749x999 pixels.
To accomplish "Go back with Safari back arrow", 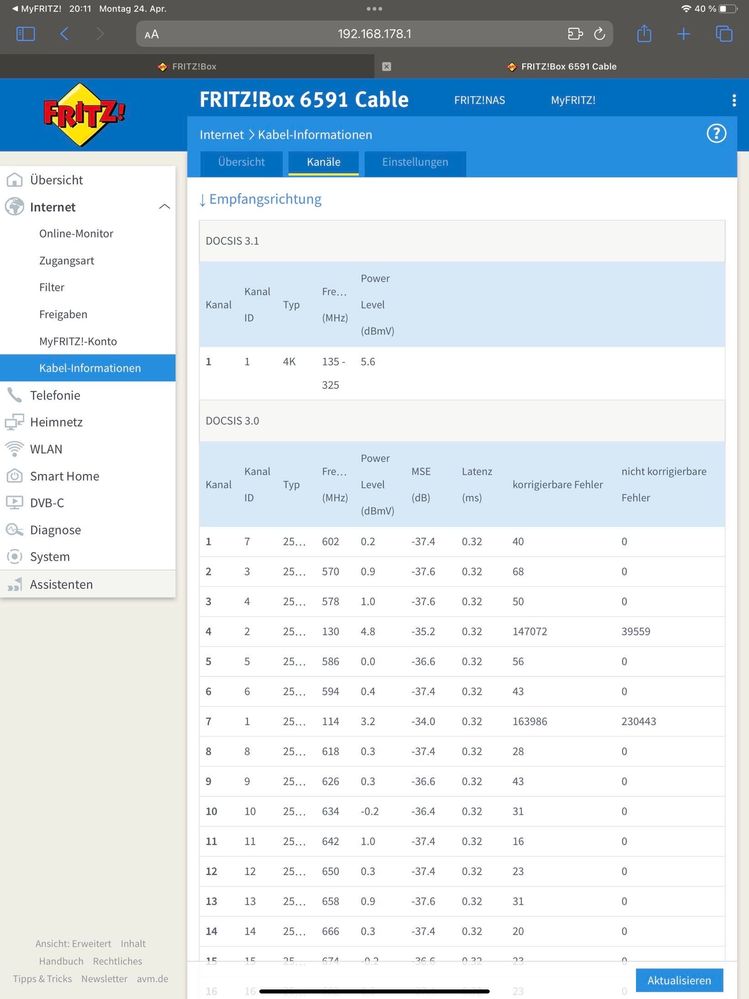I will click(x=64, y=34).
